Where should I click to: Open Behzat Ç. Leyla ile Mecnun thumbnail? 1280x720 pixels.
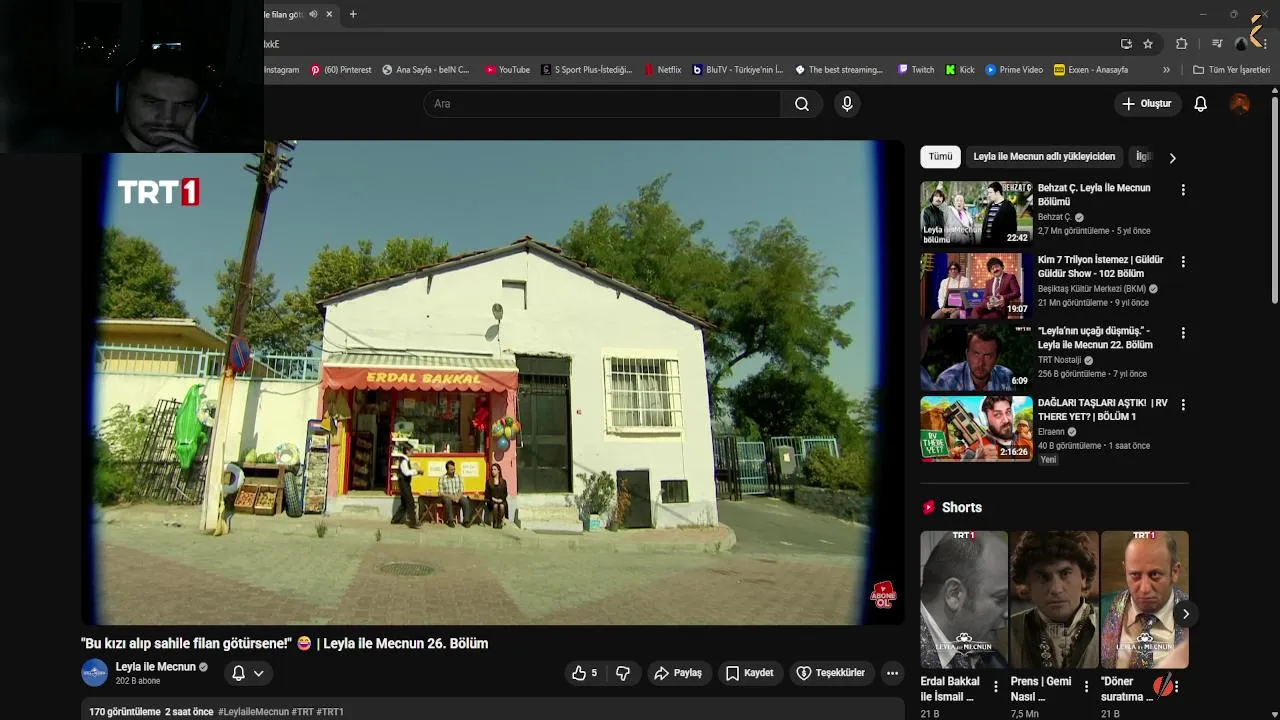[976, 213]
